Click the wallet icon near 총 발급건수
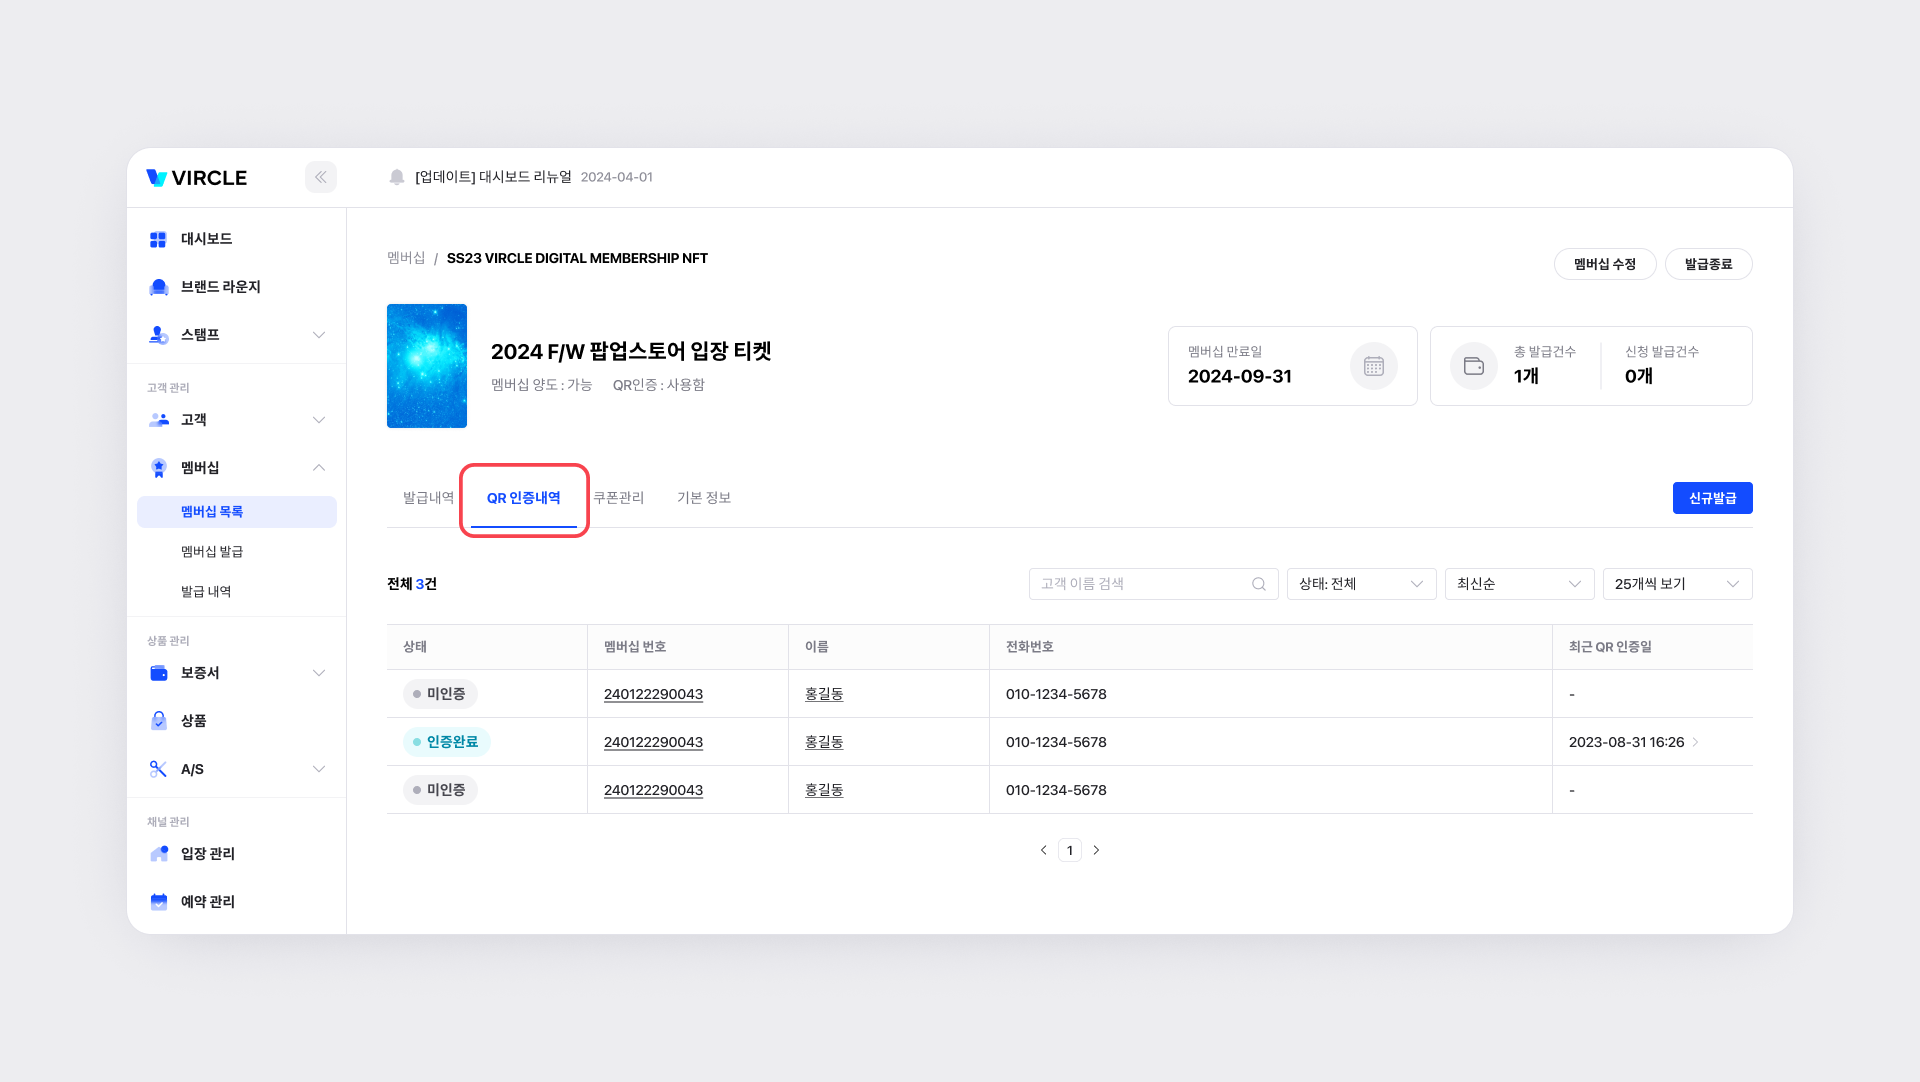The width and height of the screenshot is (1920, 1082). point(1473,366)
